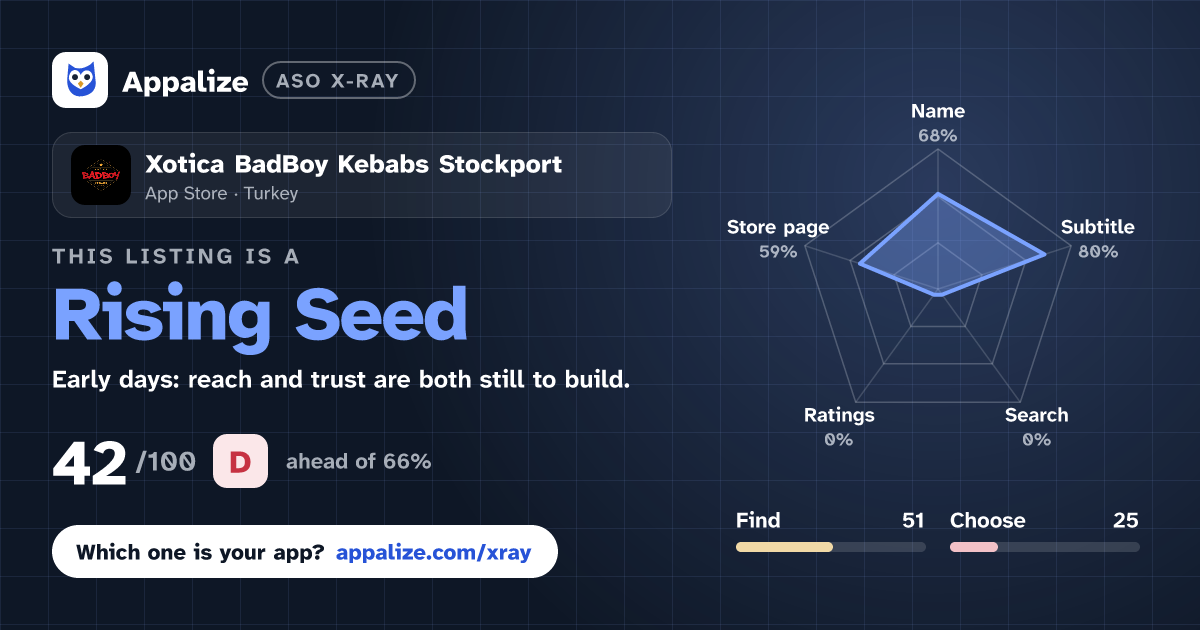The image size is (1200, 630).
Task: Click the BadBoy app icon thumbnail
Action: (x=101, y=175)
